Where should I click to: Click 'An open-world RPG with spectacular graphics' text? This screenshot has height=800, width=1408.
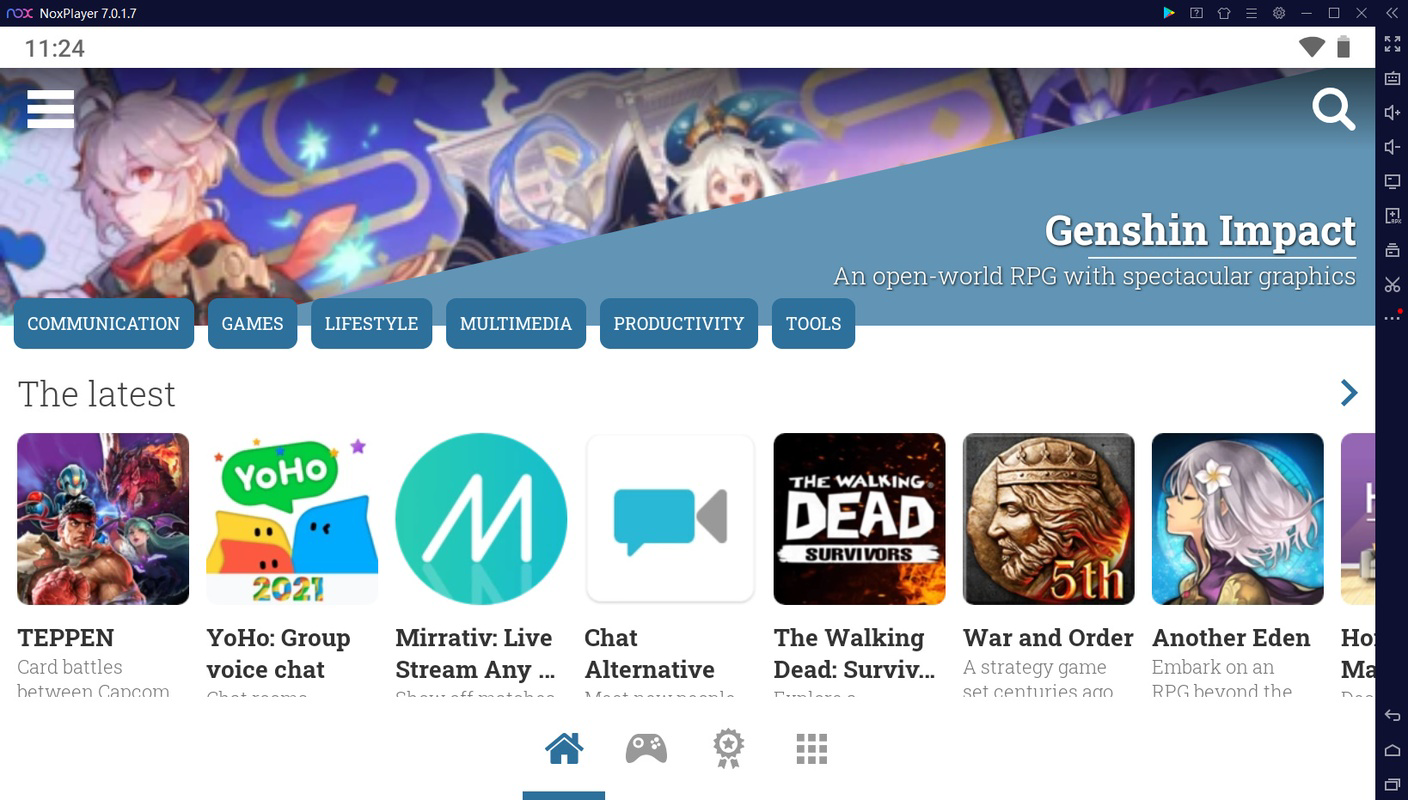1095,276
